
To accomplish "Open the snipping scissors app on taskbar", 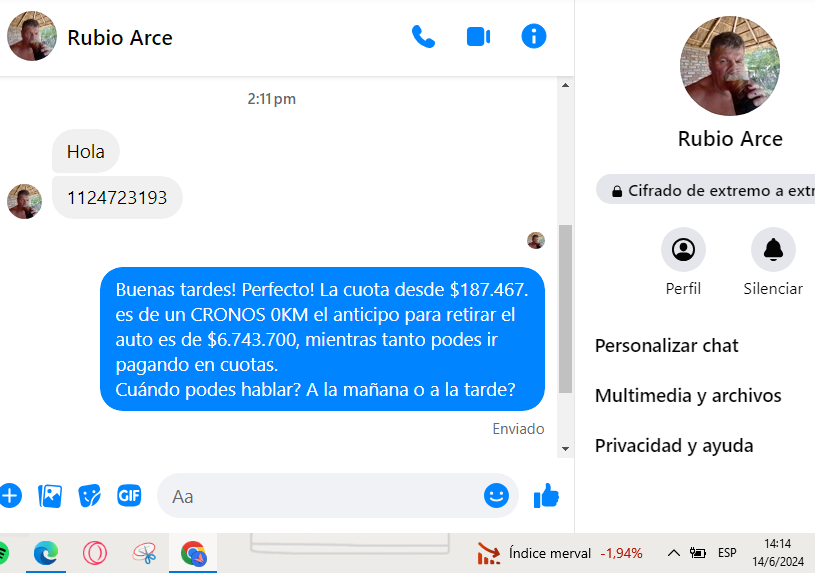I will click(144, 553).
